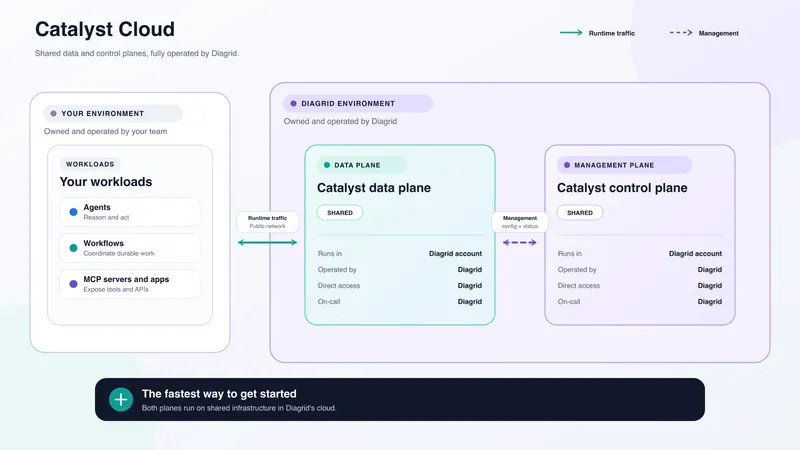This screenshot has width=800, height=450.
Task: Click Both planes run on shared infrastructure text
Action: pos(239,408)
